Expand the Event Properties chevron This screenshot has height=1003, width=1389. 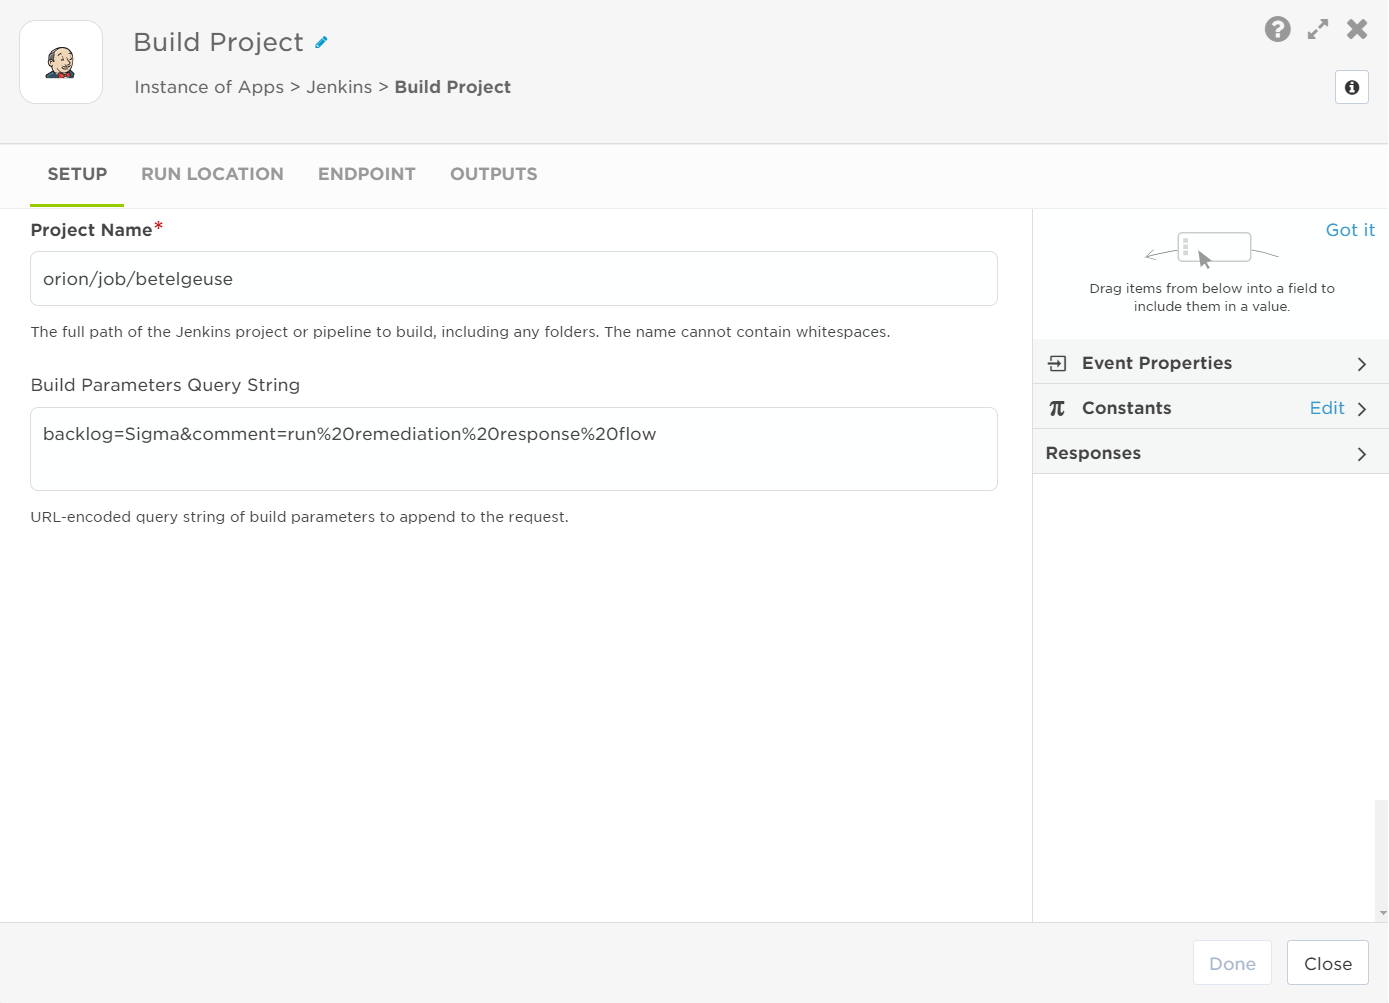tap(1362, 364)
